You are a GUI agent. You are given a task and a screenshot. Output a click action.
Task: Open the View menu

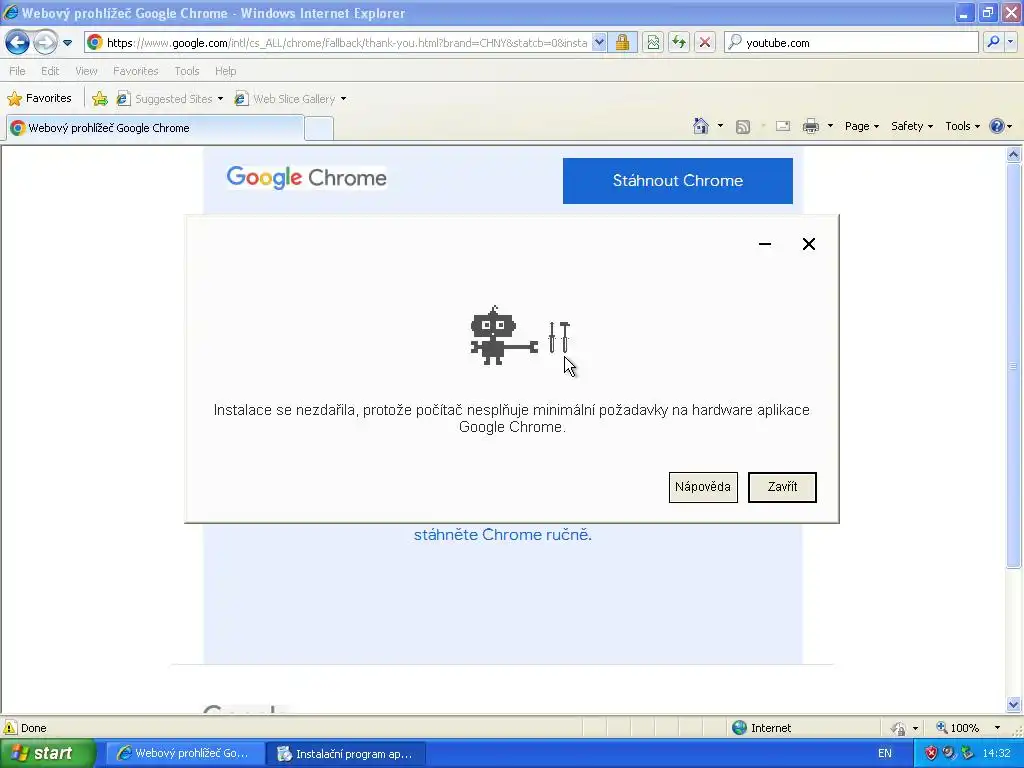click(x=86, y=71)
